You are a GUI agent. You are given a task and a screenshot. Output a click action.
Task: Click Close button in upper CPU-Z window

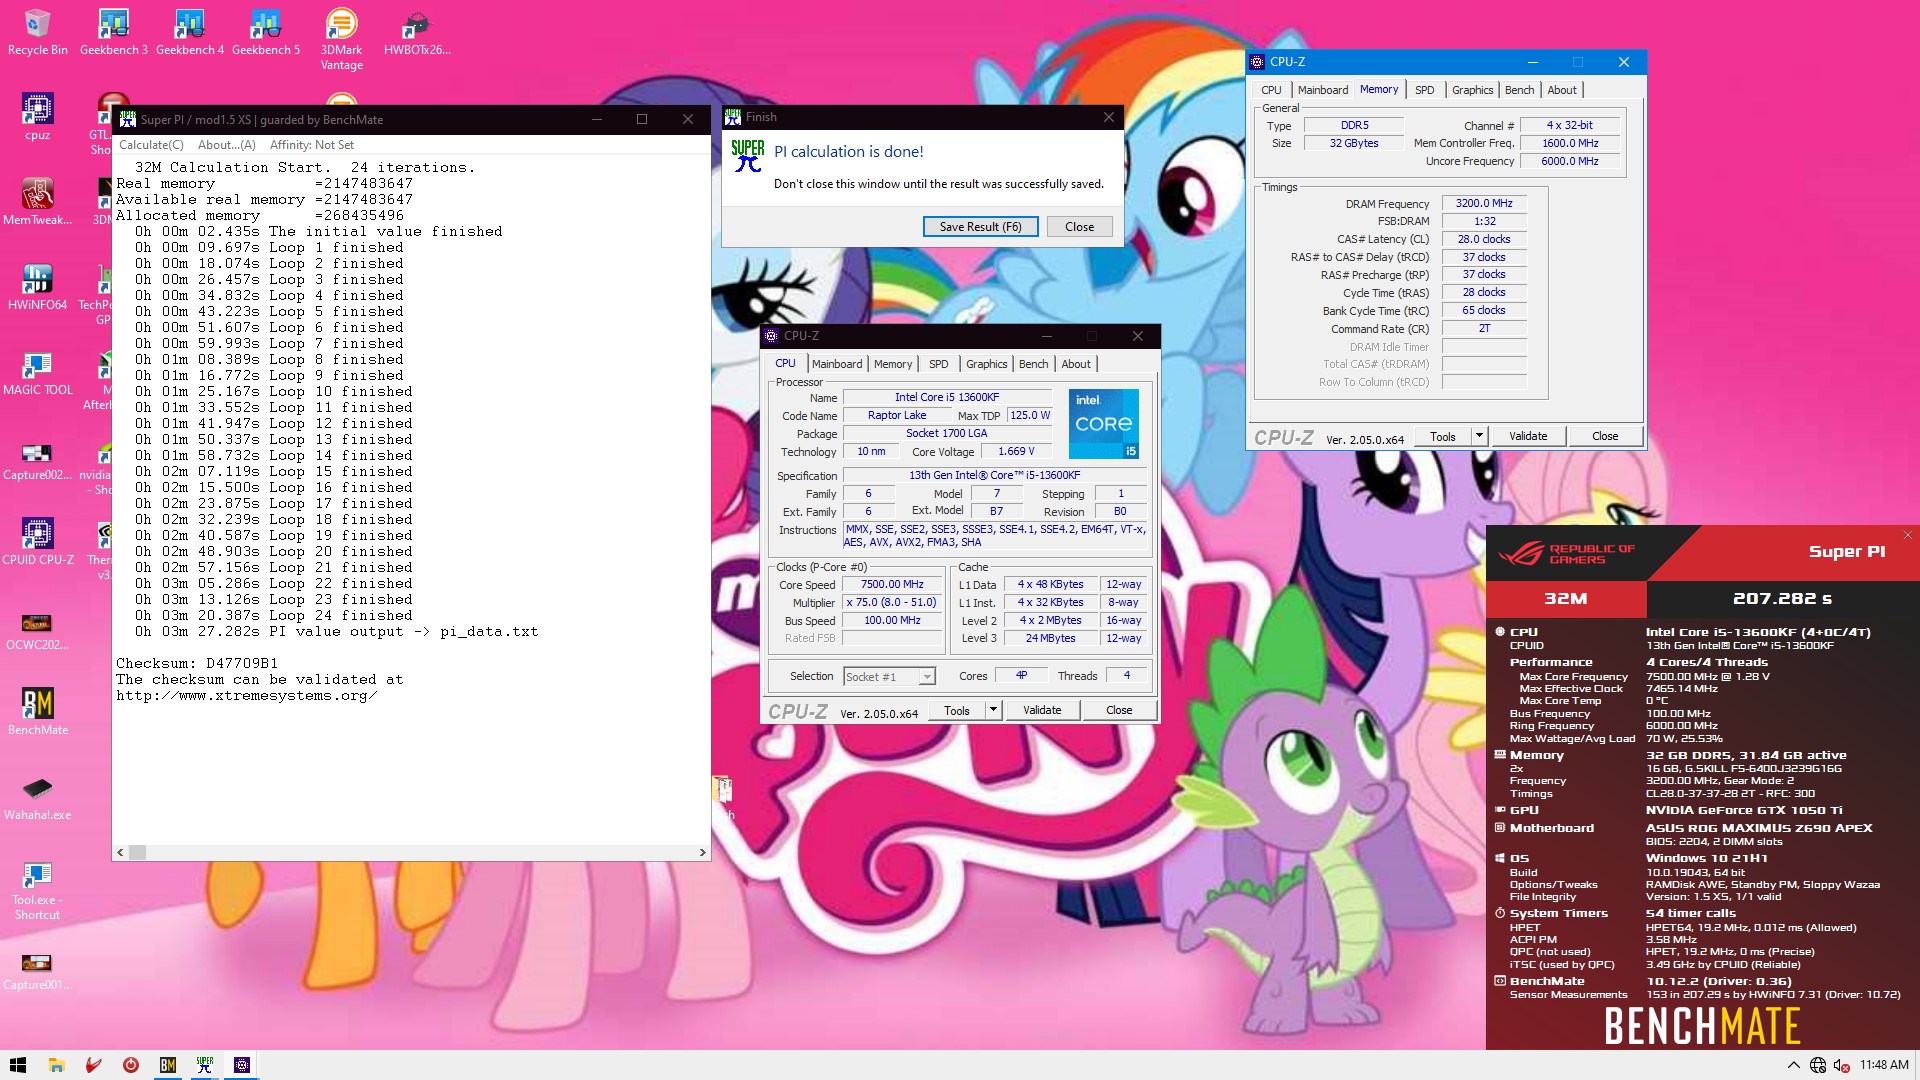point(1605,437)
